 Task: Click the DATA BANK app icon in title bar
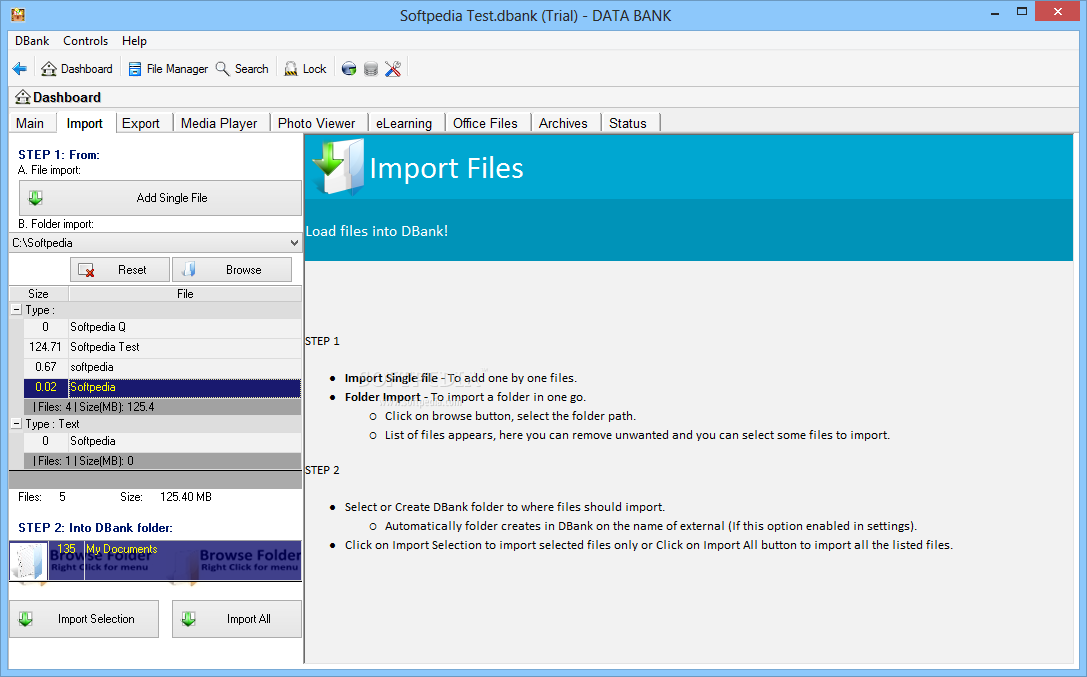coord(18,14)
